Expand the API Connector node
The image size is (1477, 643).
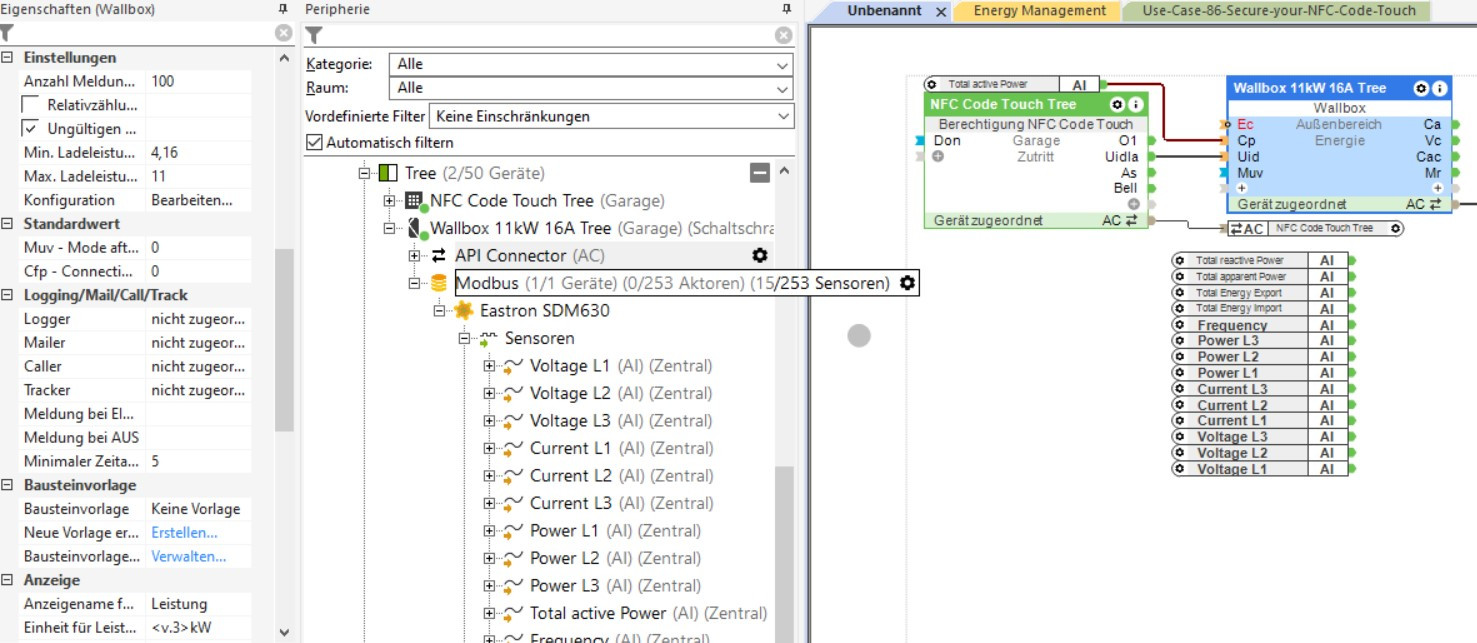(414, 256)
